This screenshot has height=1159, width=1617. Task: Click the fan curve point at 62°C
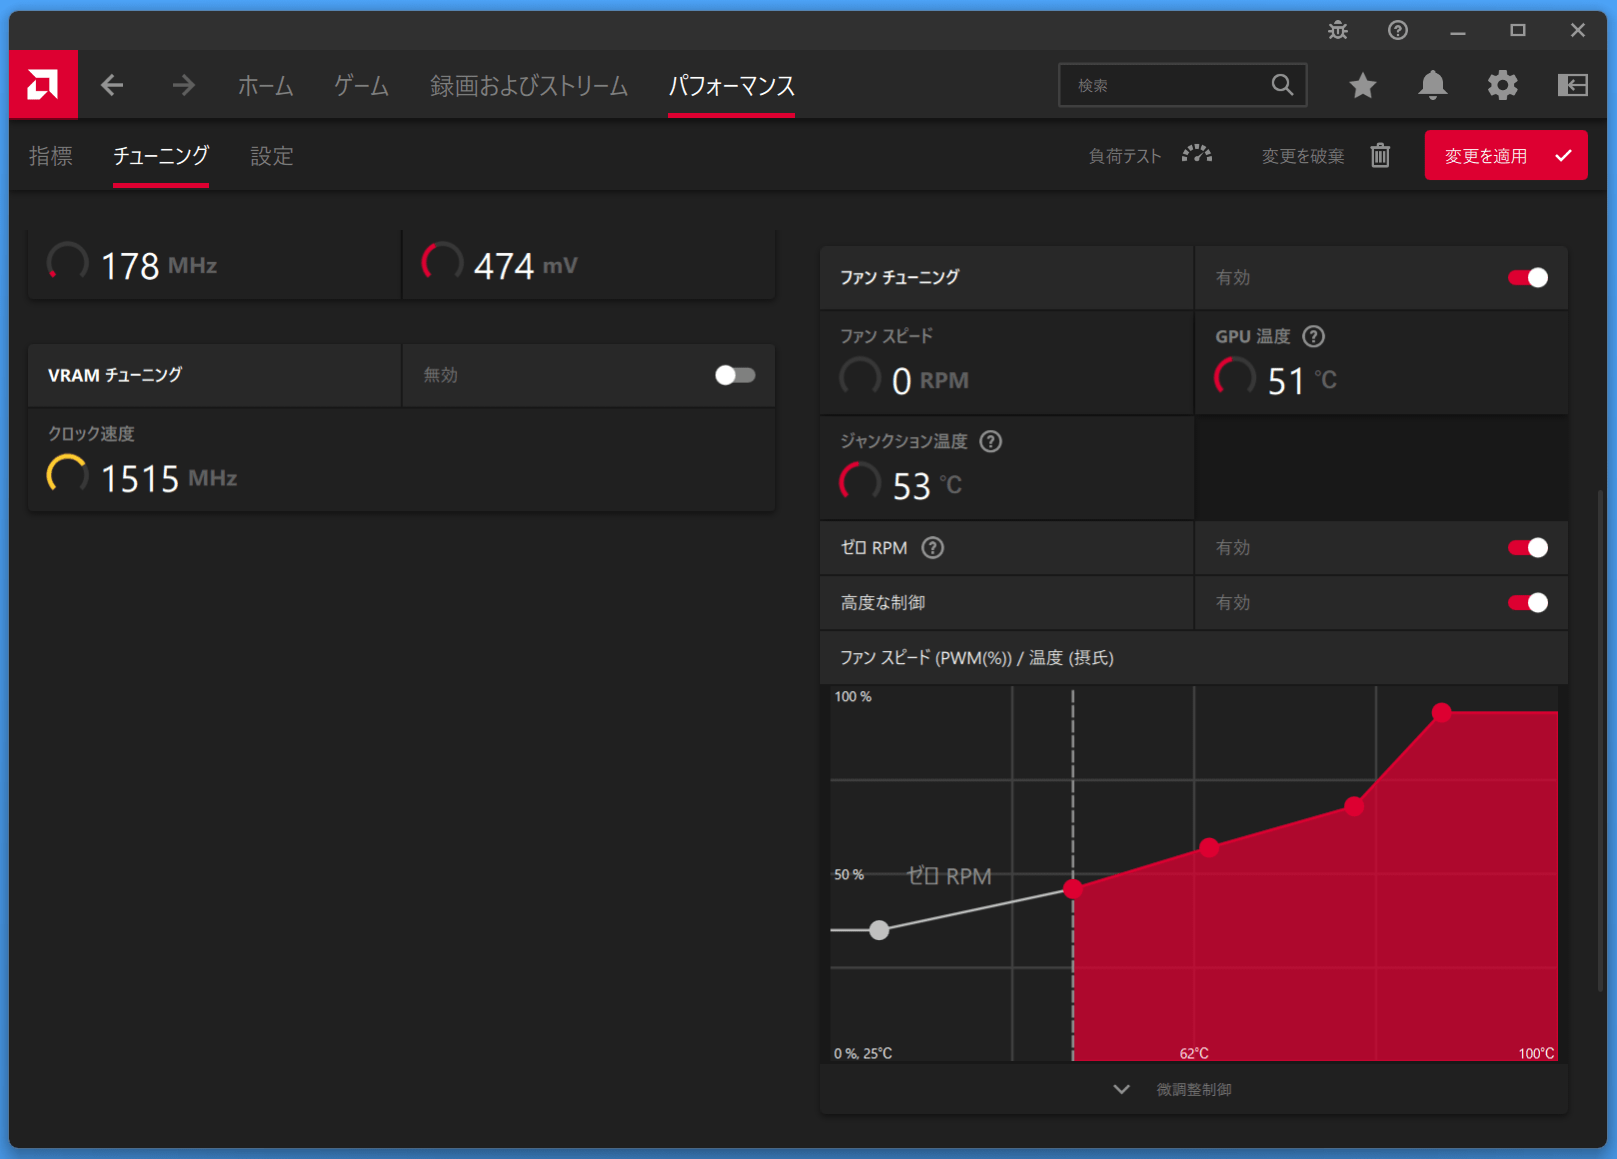click(1209, 848)
